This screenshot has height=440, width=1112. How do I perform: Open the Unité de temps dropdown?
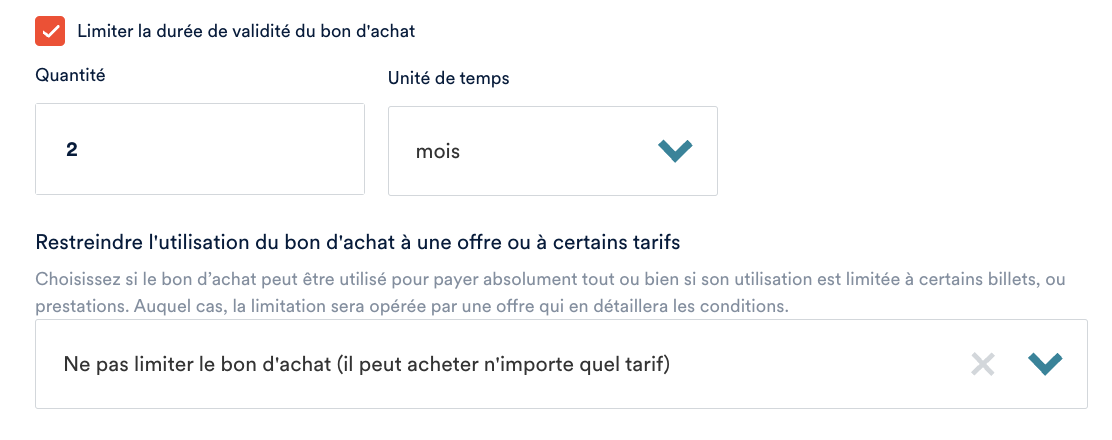552,151
